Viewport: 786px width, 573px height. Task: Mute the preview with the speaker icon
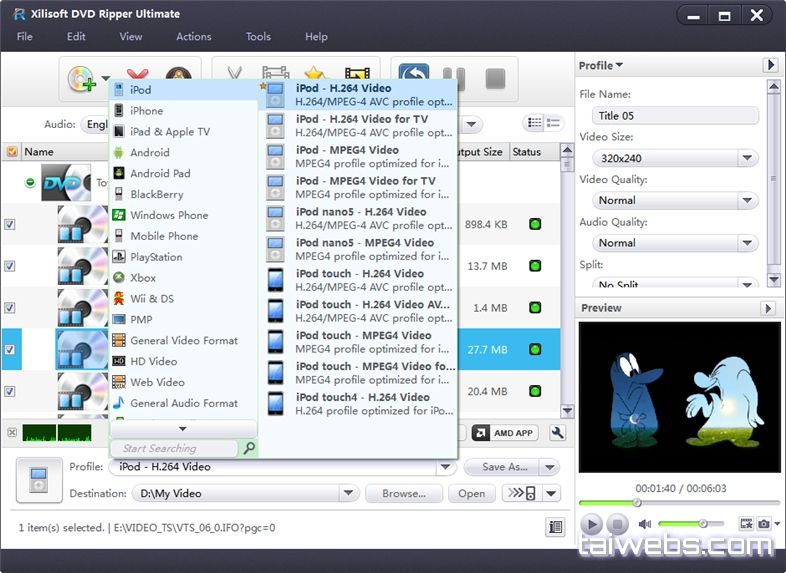tap(645, 524)
